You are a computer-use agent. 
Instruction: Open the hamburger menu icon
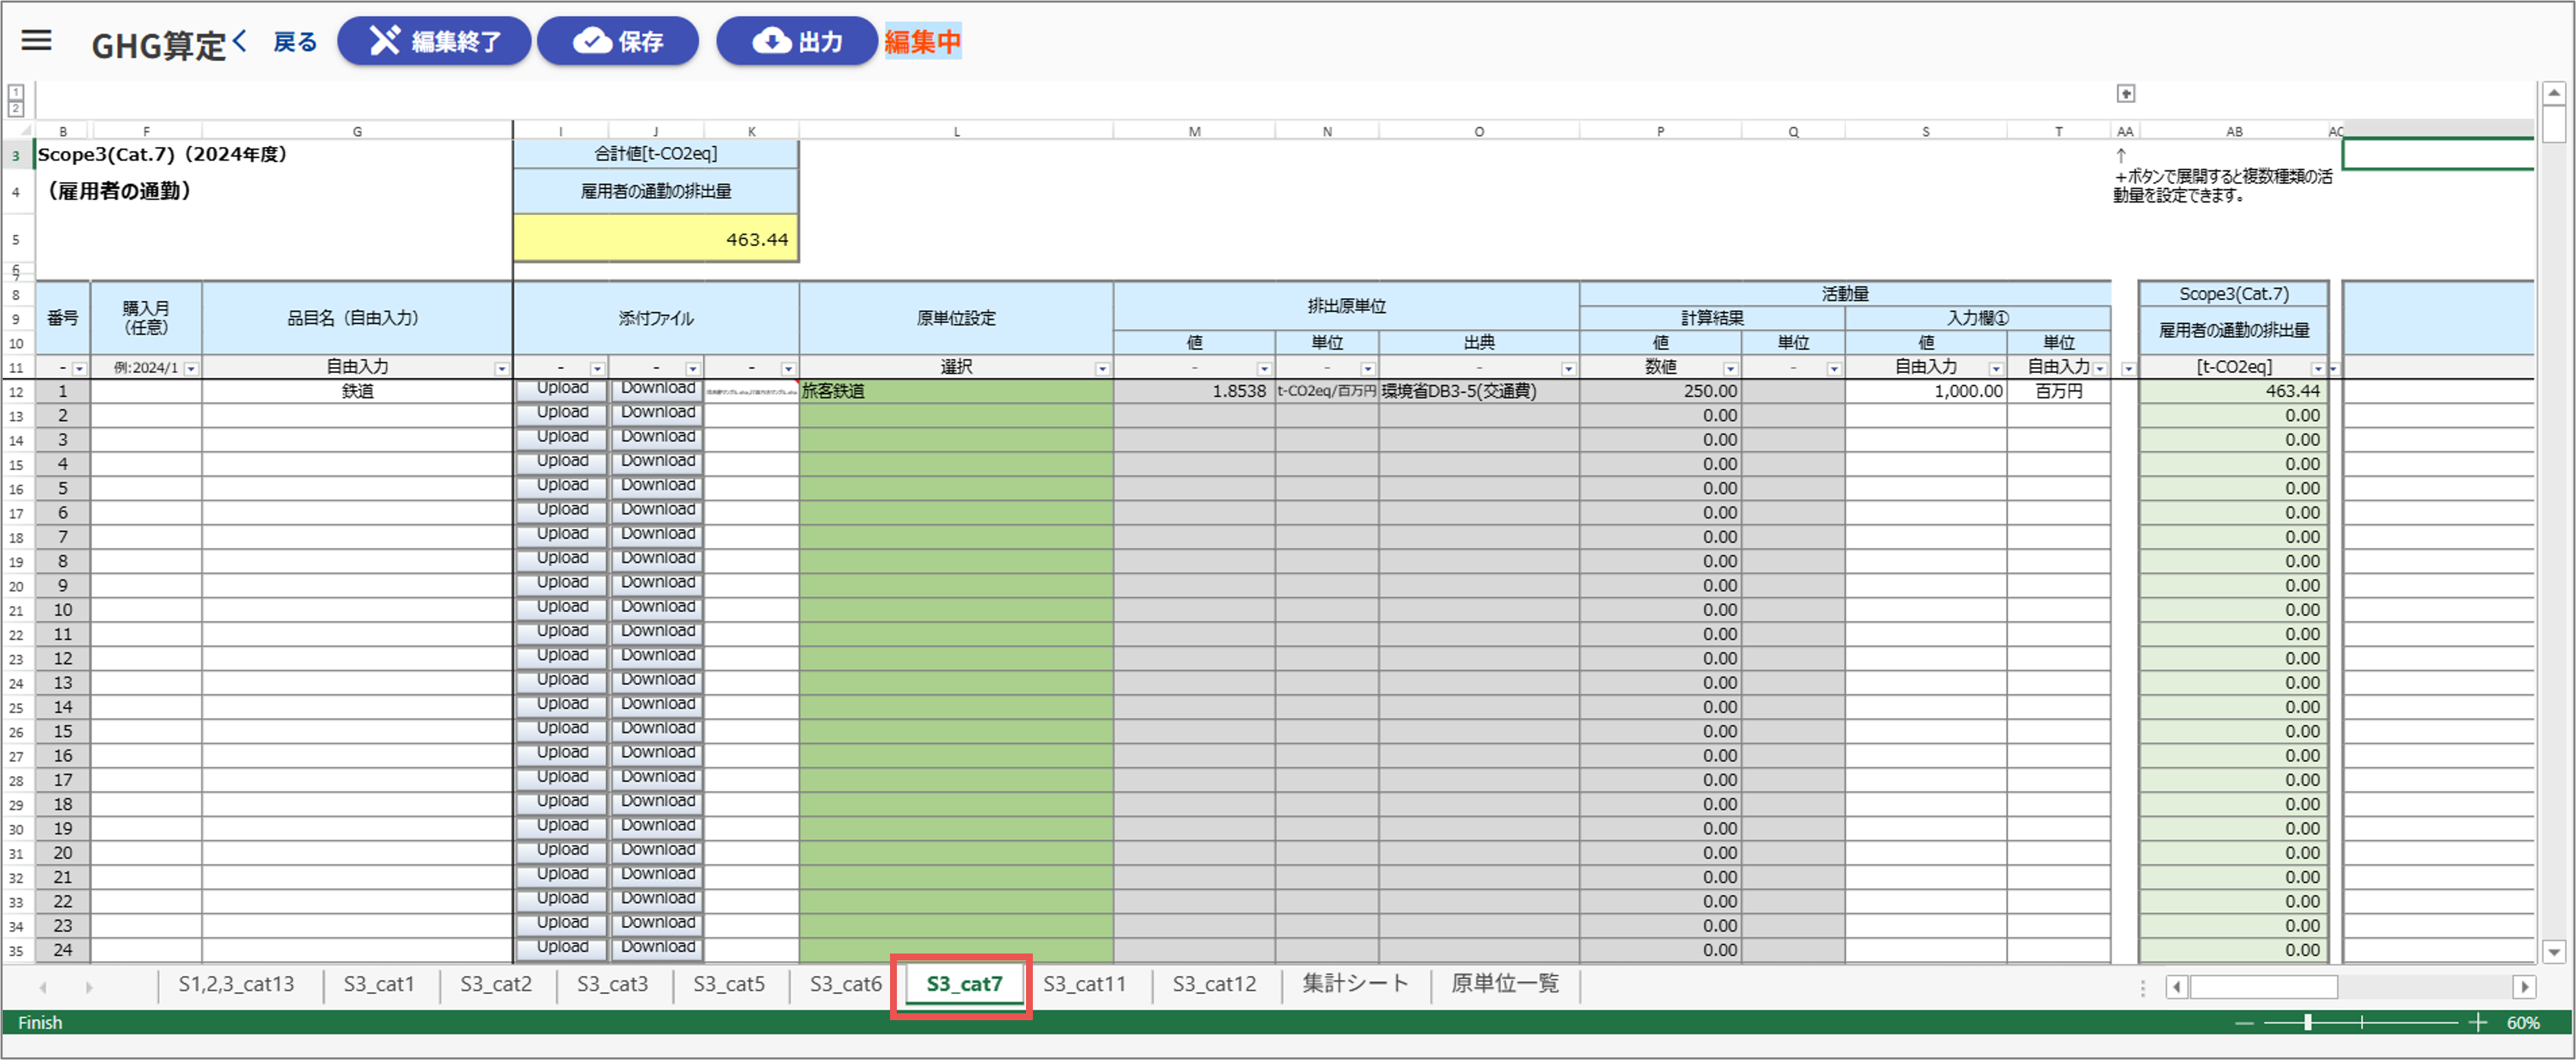[37, 41]
